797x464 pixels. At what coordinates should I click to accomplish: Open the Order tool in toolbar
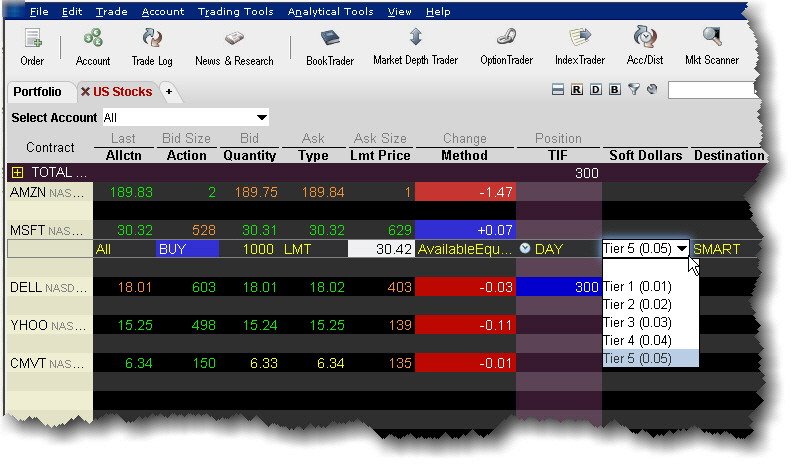tap(32, 47)
